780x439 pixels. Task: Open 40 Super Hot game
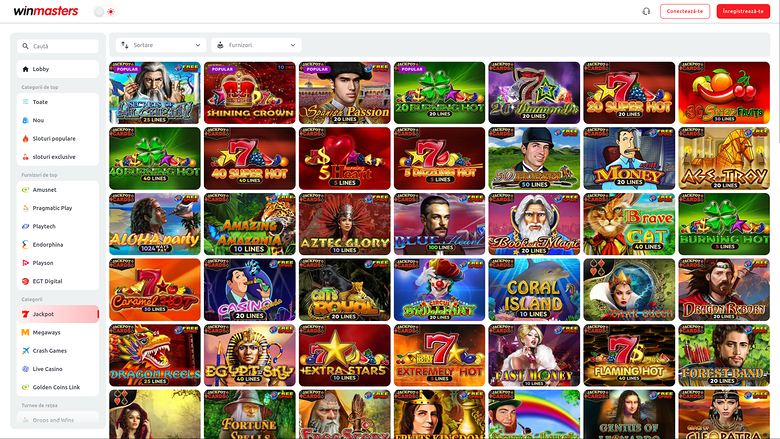tap(250, 159)
